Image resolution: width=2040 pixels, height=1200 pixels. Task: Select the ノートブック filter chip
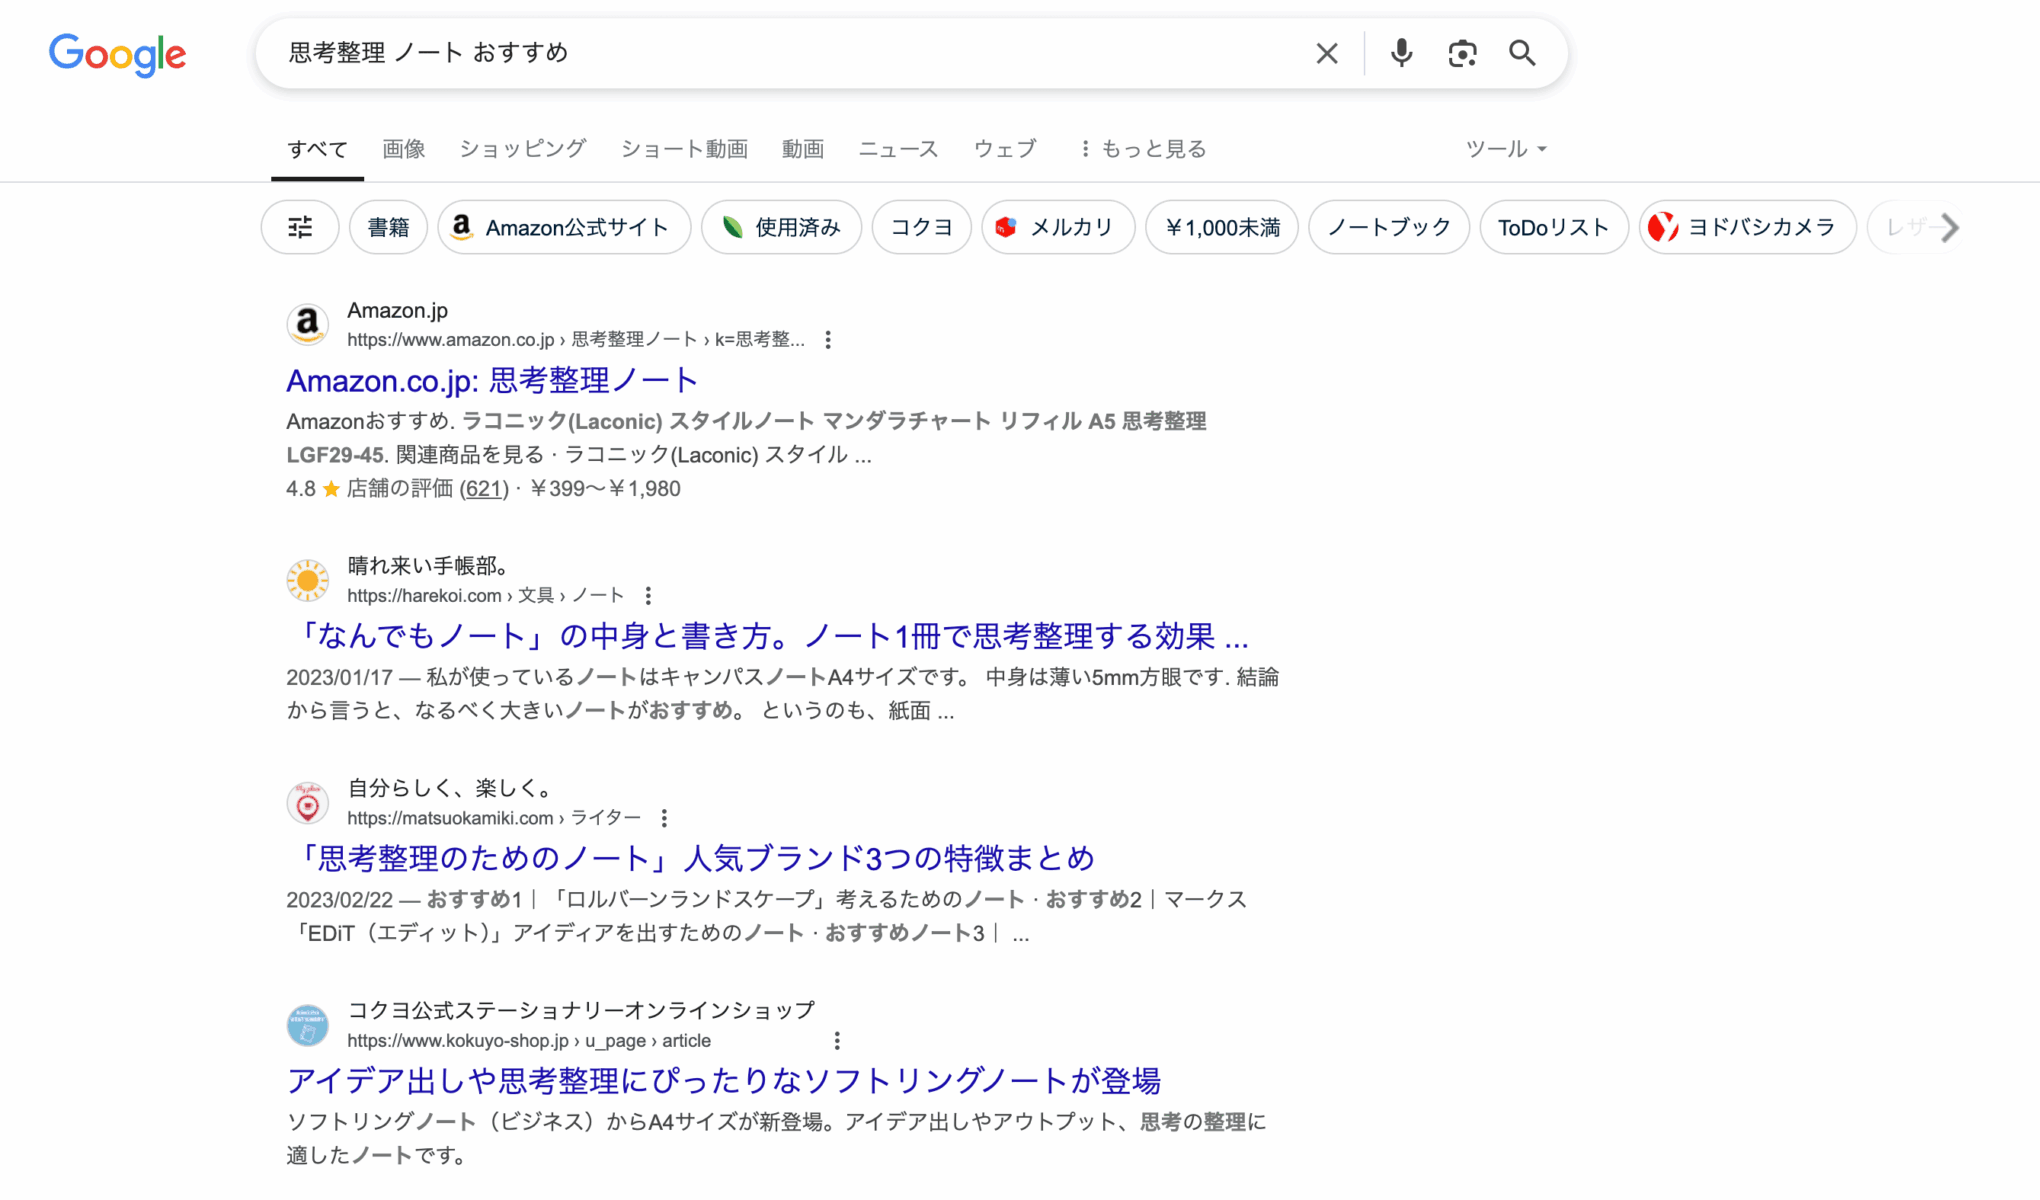point(1388,228)
